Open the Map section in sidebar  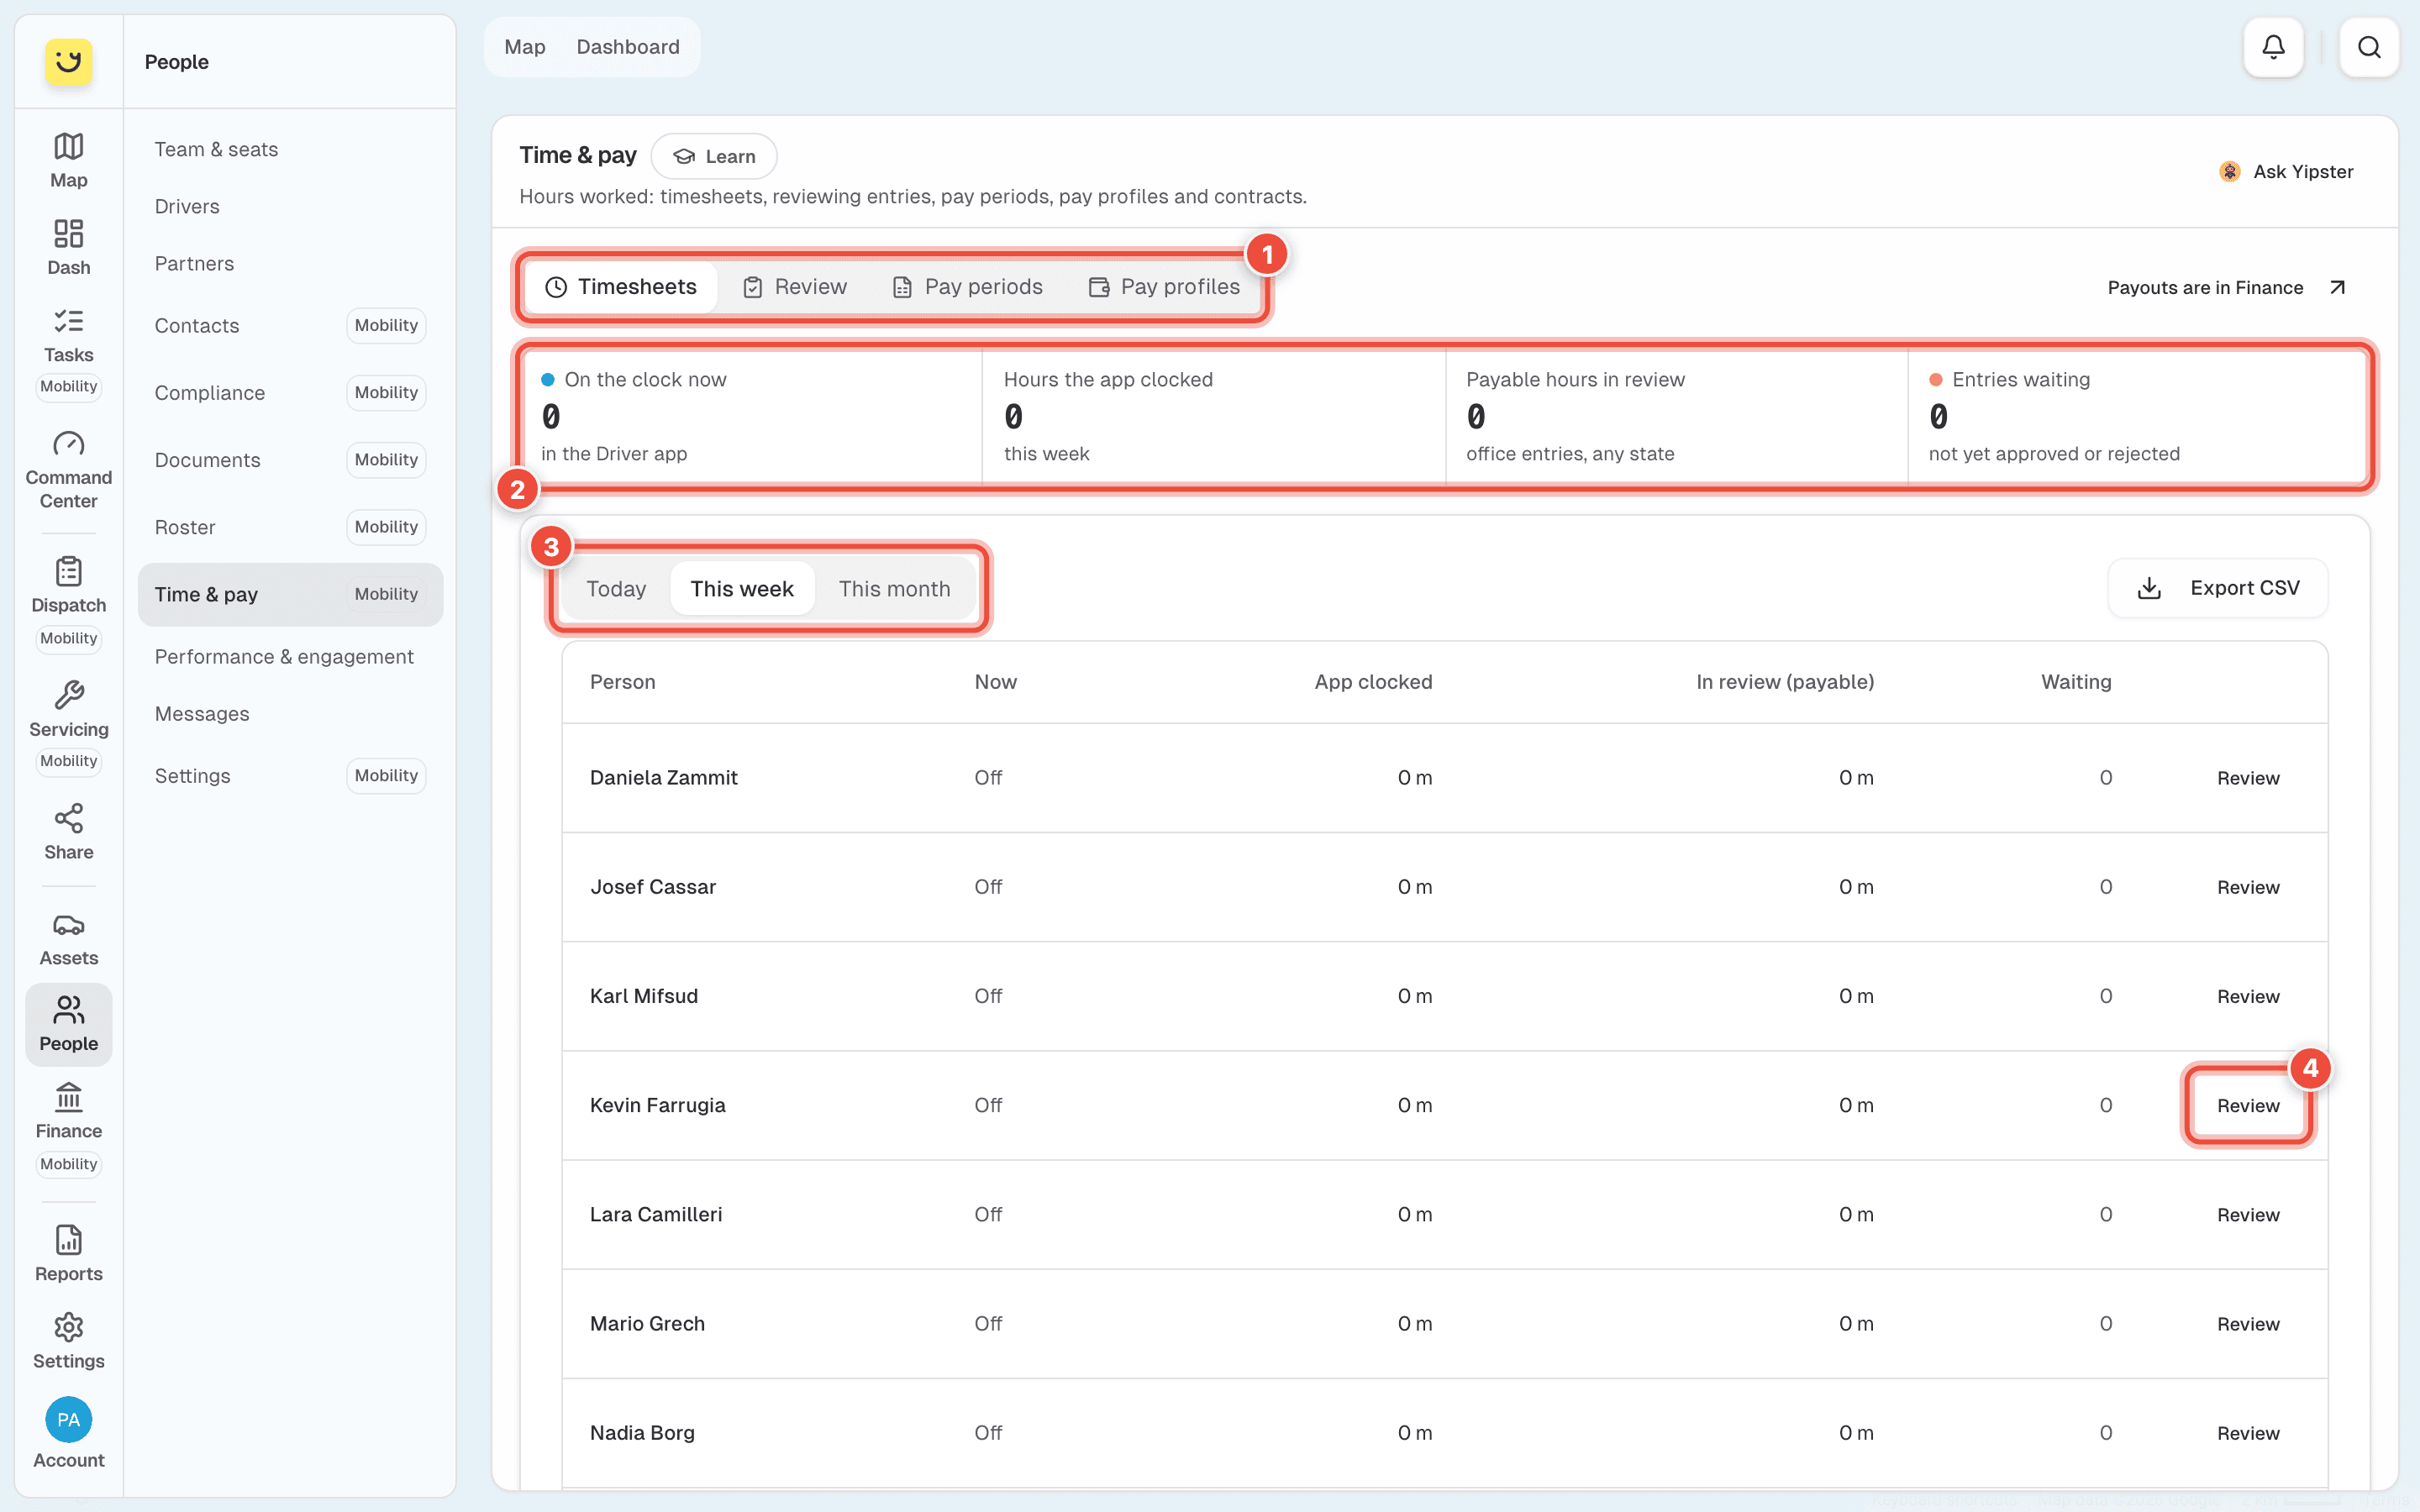68,160
